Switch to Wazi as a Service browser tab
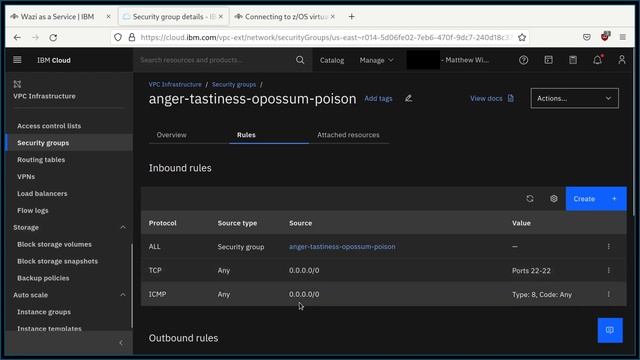The height and width of the screenshot is (360, 640). pos(57,17)
